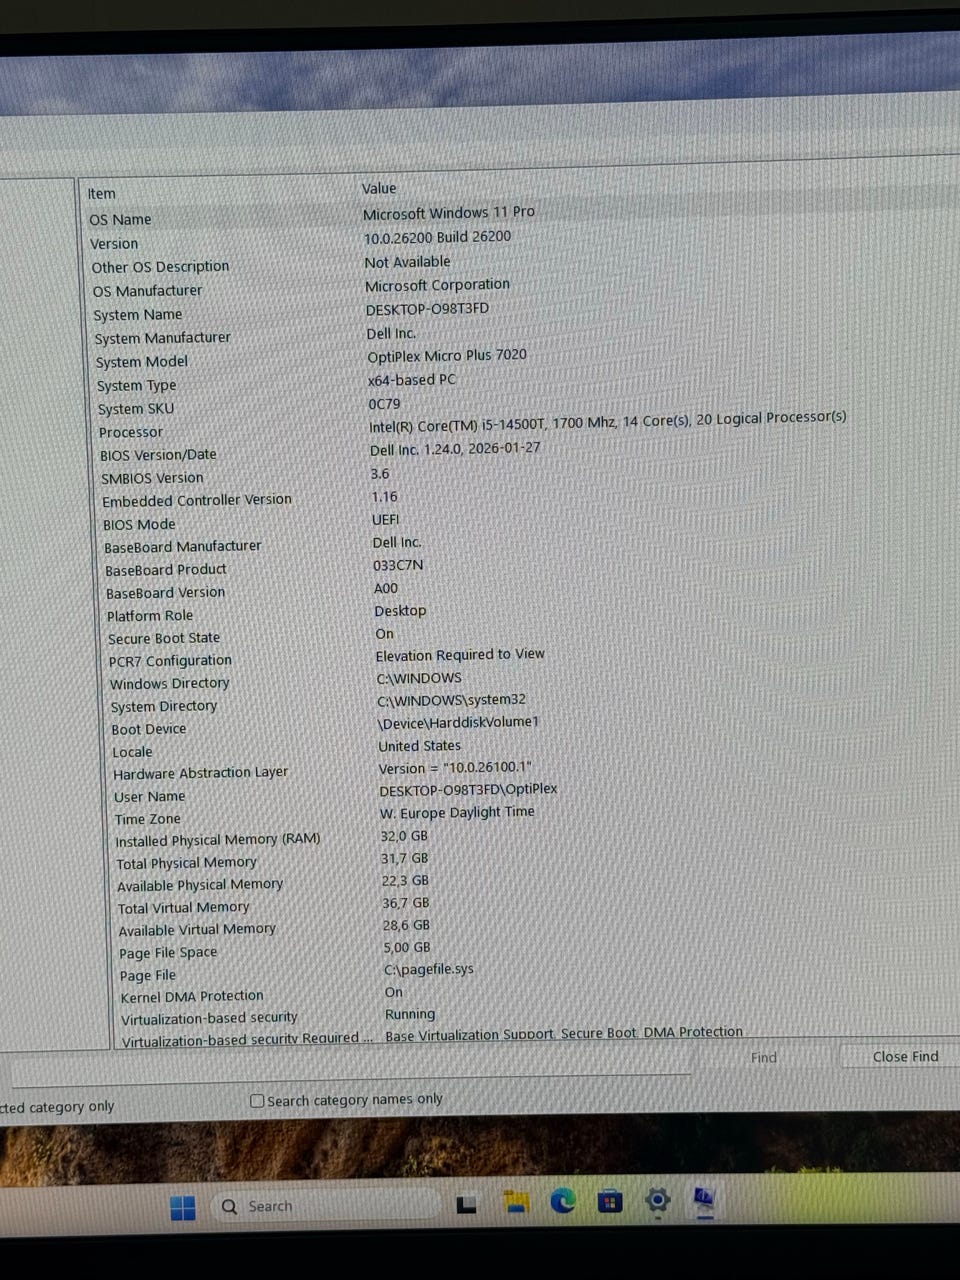Open the Windows Start menu
Viewport: 960px width, 1280px height.
click(x=183, y=1208)
